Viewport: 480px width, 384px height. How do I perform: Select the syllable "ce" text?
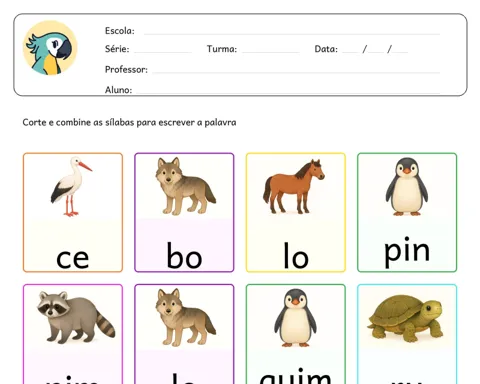tap(73, 258)
